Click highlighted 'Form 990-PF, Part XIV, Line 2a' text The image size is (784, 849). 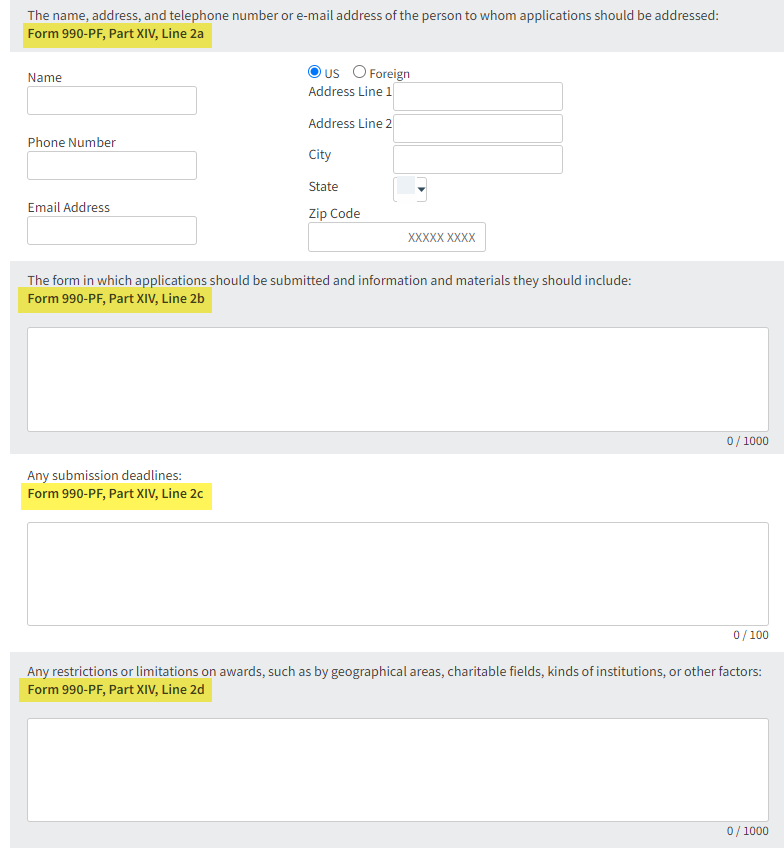115,34
